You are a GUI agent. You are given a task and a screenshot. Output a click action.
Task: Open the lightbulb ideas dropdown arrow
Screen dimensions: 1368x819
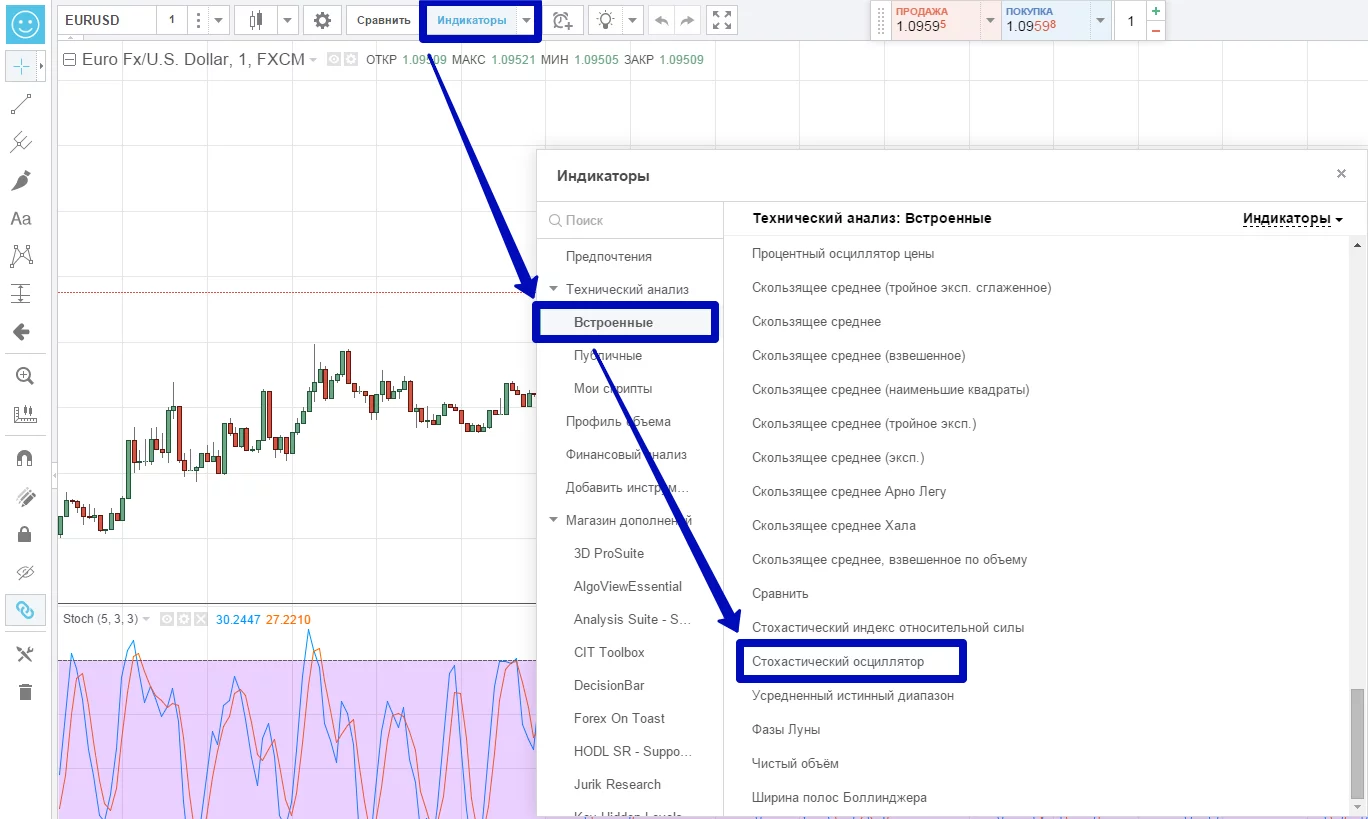[632, 20]
